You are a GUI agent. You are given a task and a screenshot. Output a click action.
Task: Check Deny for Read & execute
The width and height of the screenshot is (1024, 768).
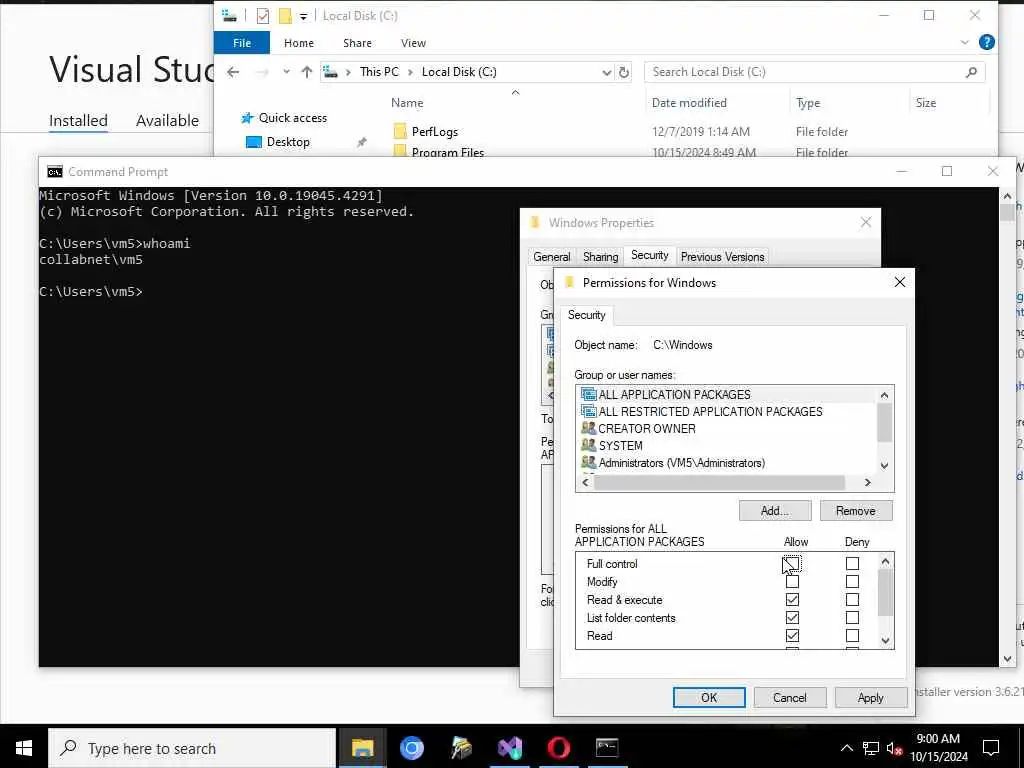tap(852, 600)
